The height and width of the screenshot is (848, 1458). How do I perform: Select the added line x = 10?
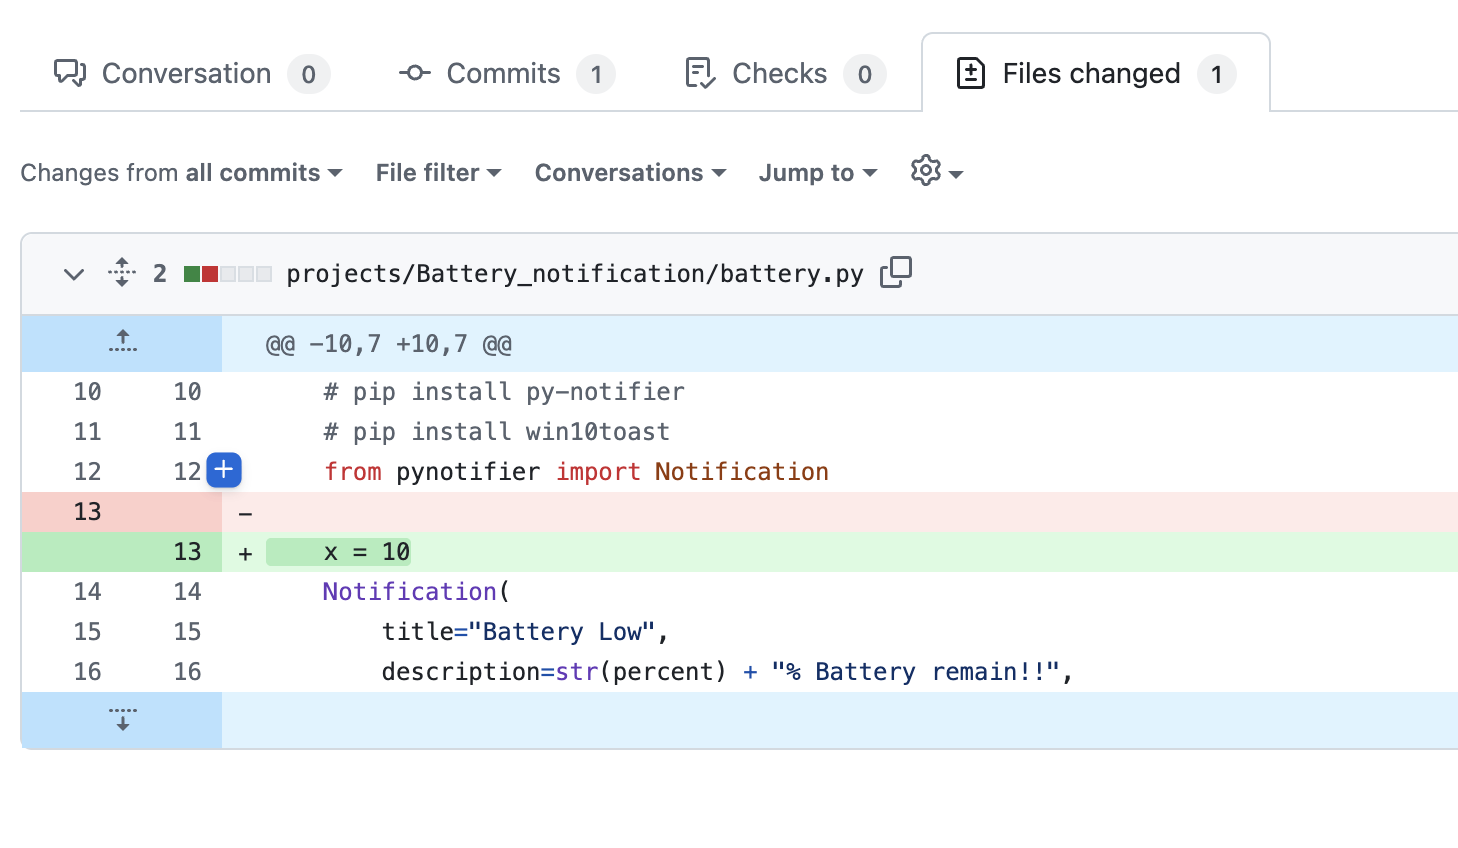(366, 552)
